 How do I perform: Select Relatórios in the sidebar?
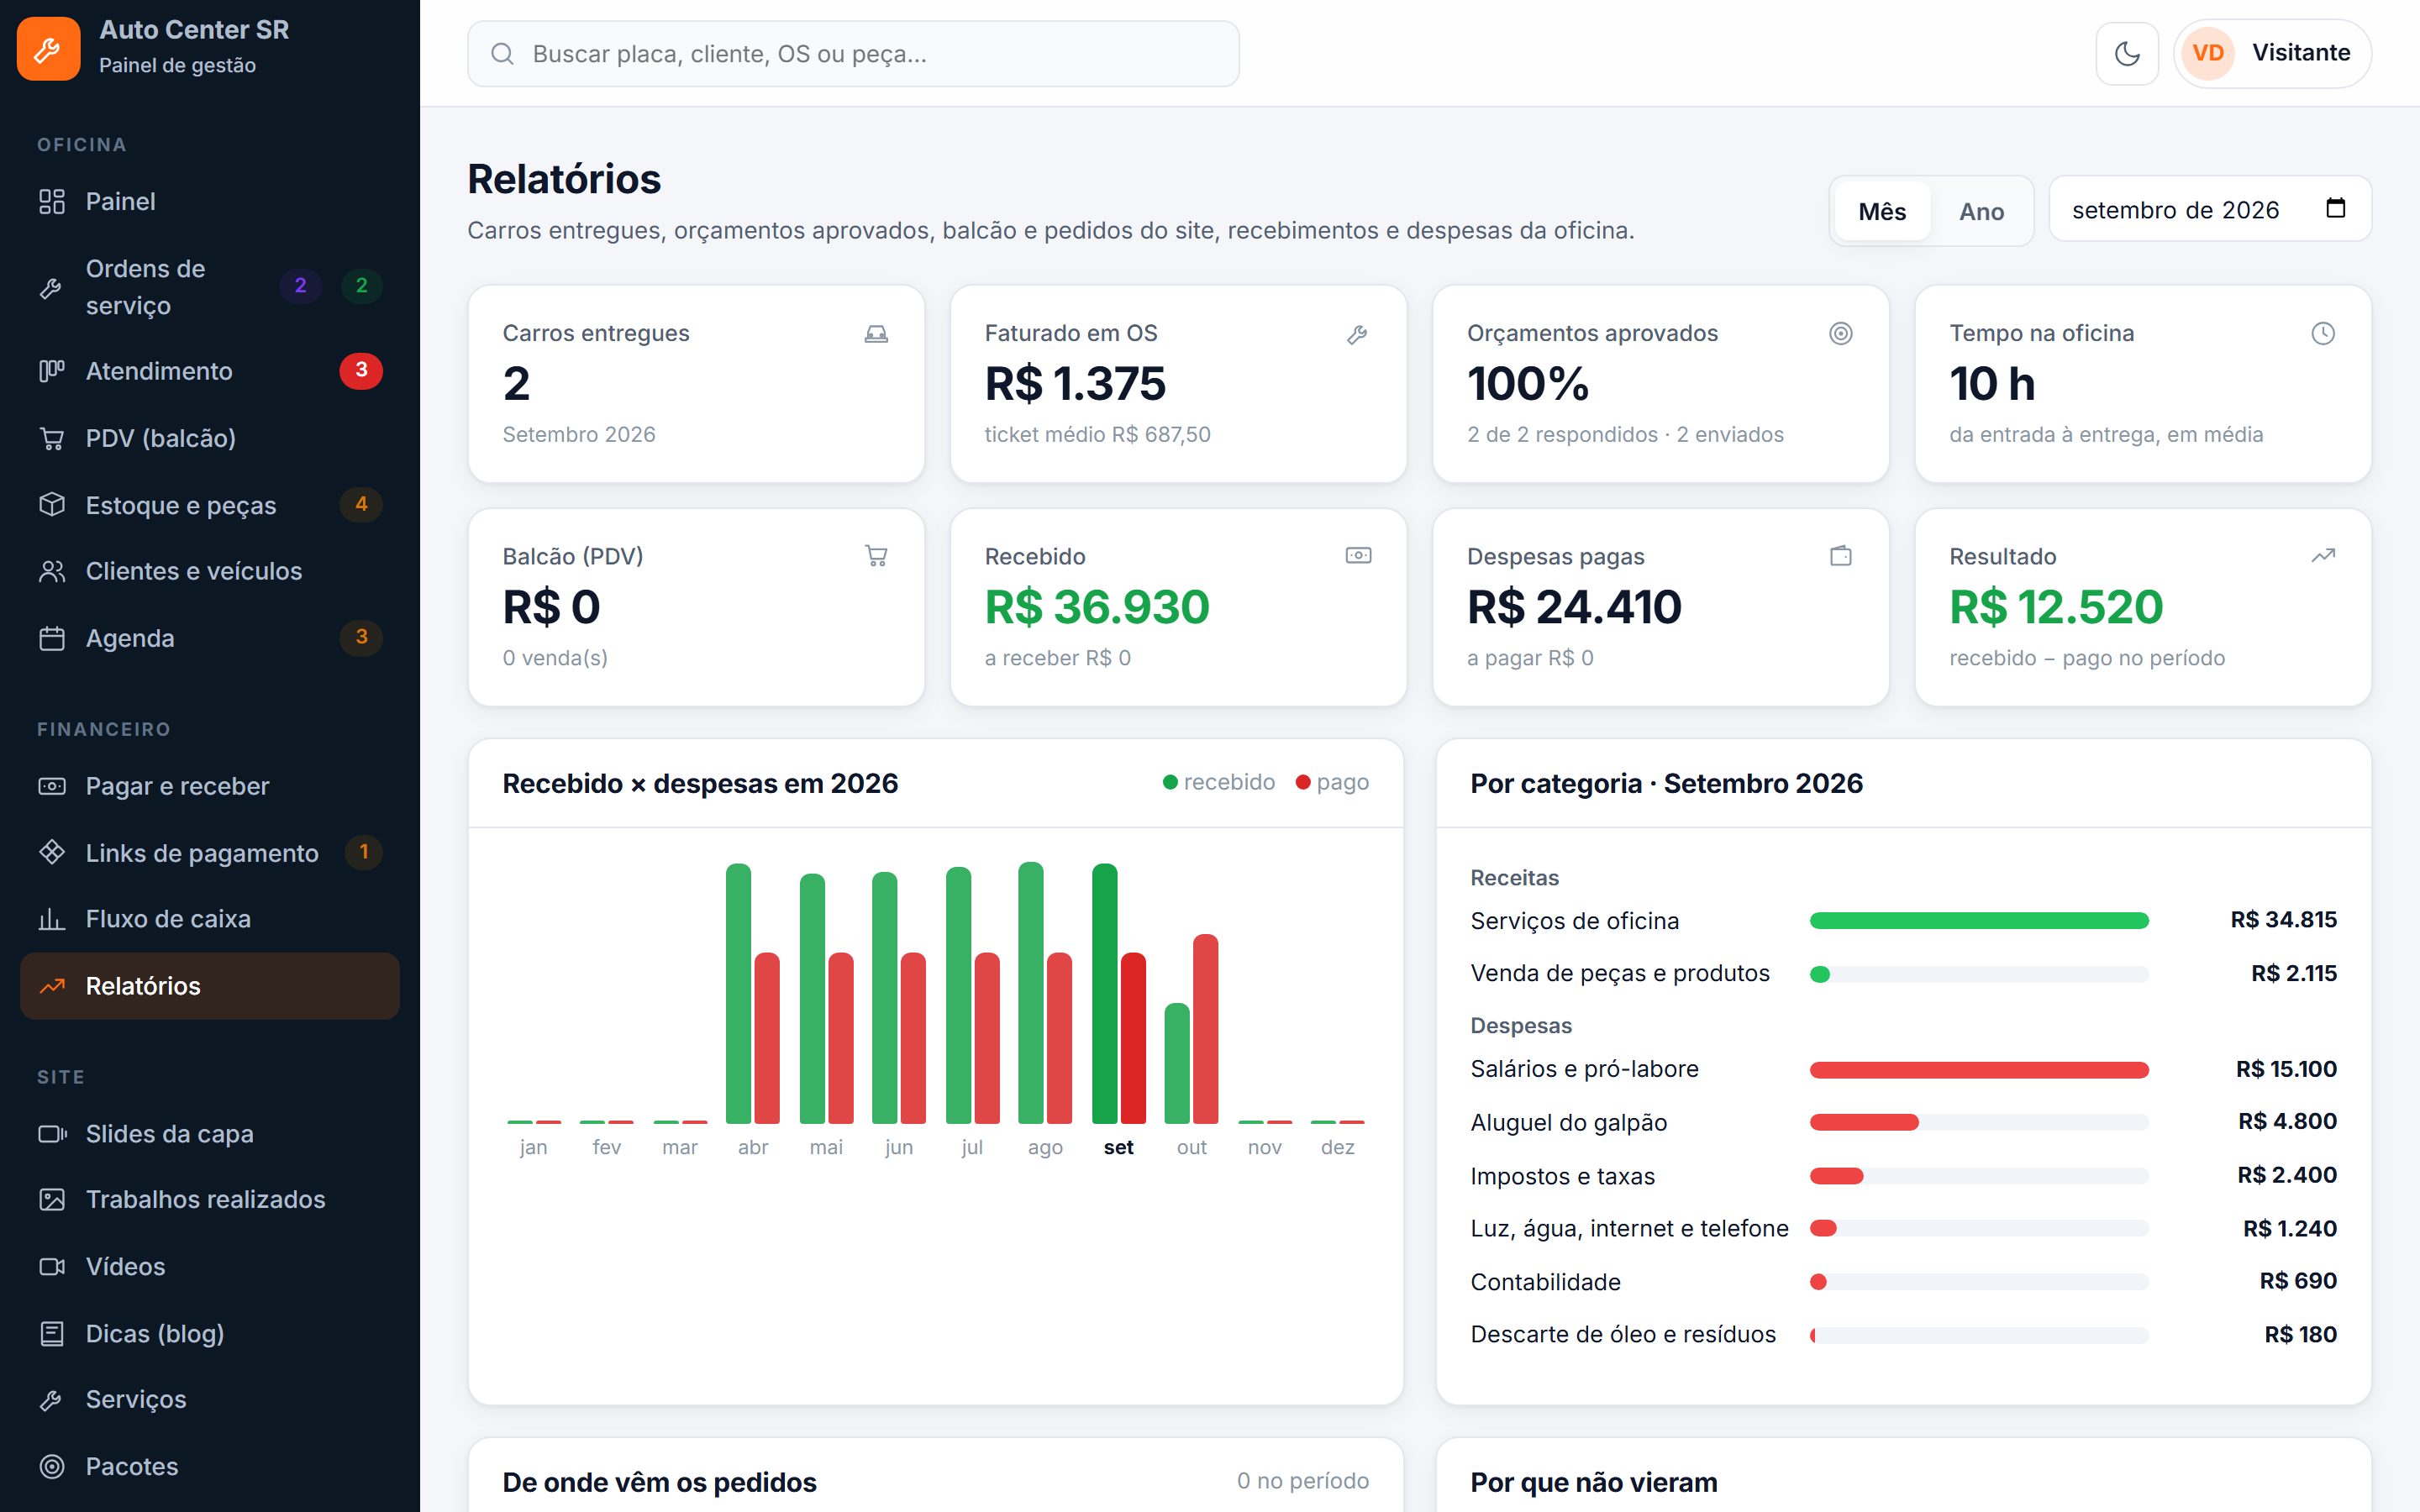click(x=210, y=986)
